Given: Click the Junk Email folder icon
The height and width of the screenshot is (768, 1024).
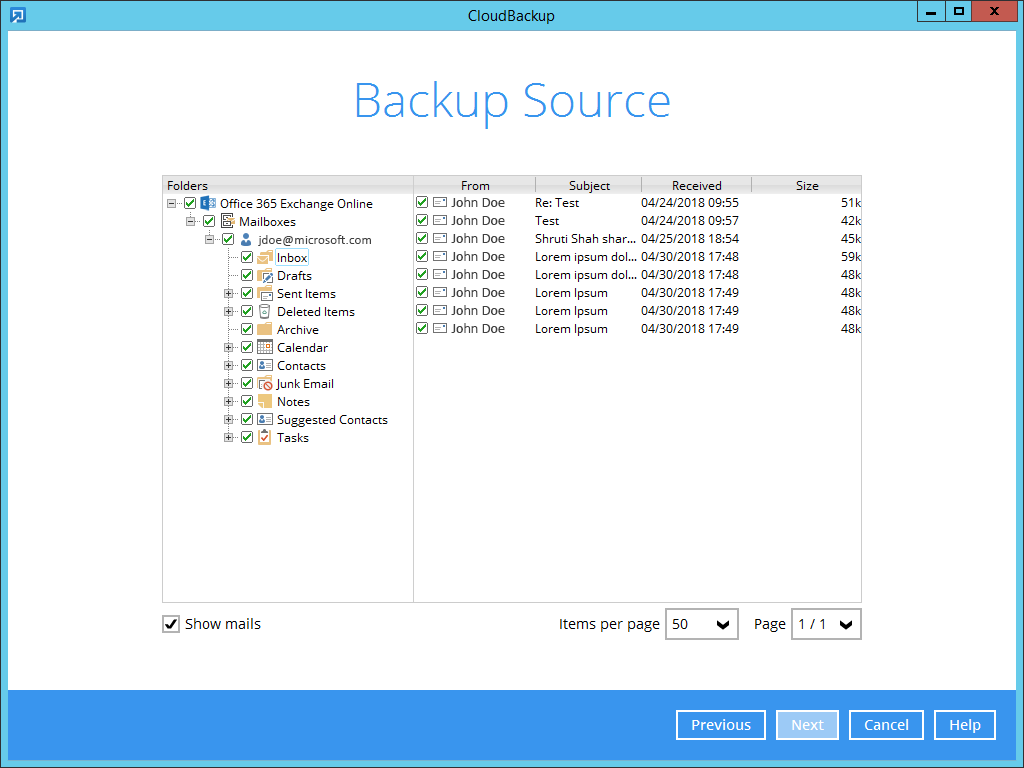Looking at the screenshot, I should [265, 384].
